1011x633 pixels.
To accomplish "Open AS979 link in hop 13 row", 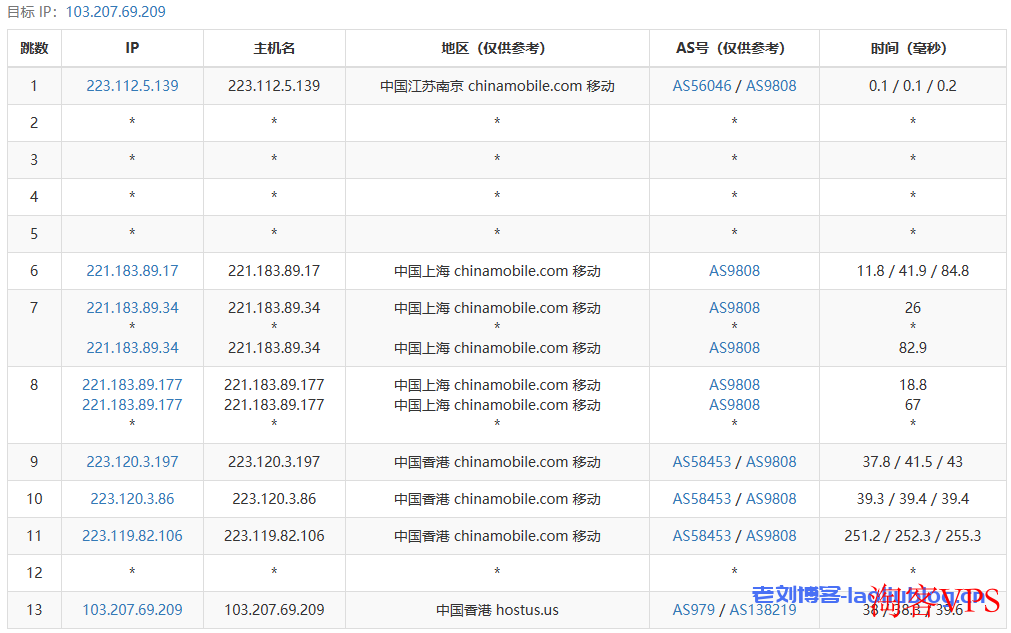I will point(694,610).
